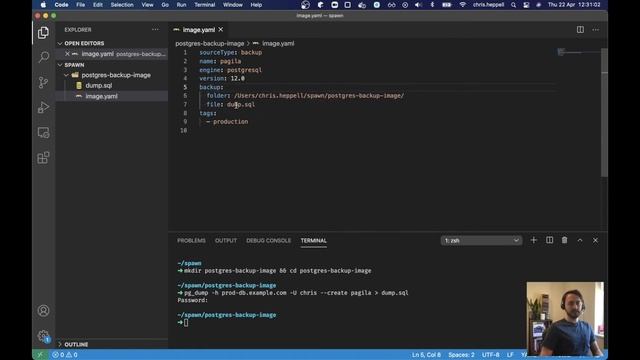Open the Source Control view
This screenshot has height=360, width=640.
43,82
